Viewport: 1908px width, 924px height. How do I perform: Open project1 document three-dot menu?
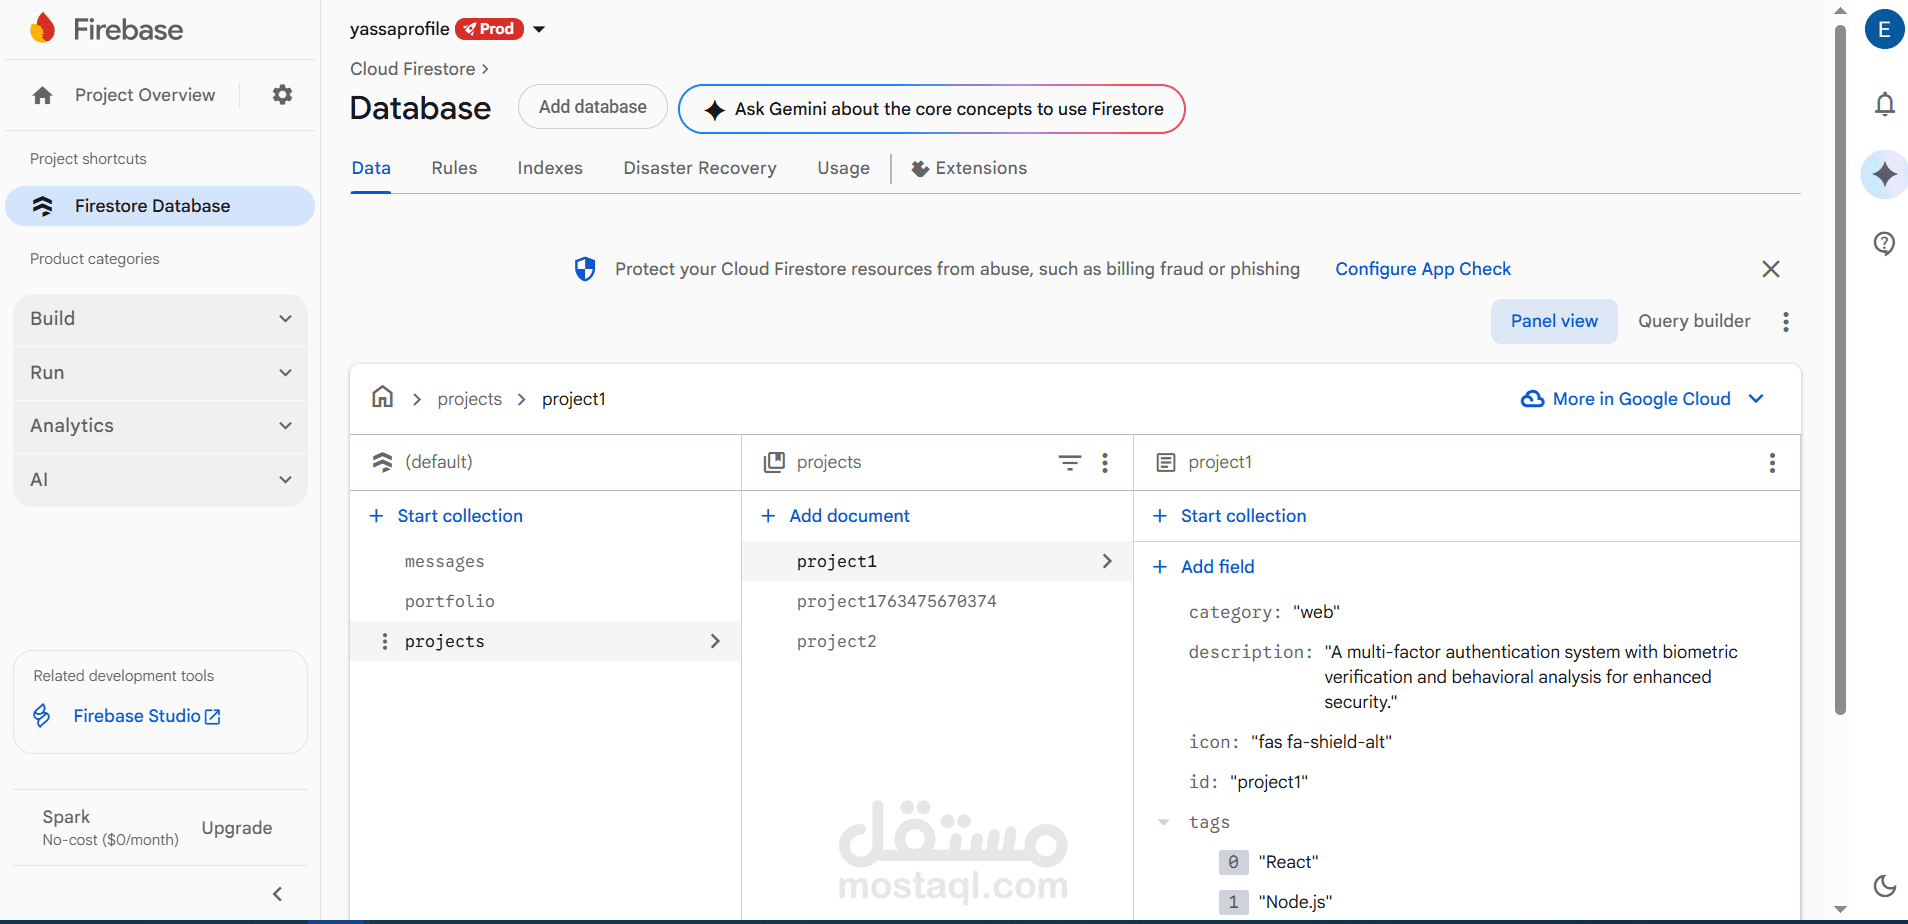point(1772,462)
